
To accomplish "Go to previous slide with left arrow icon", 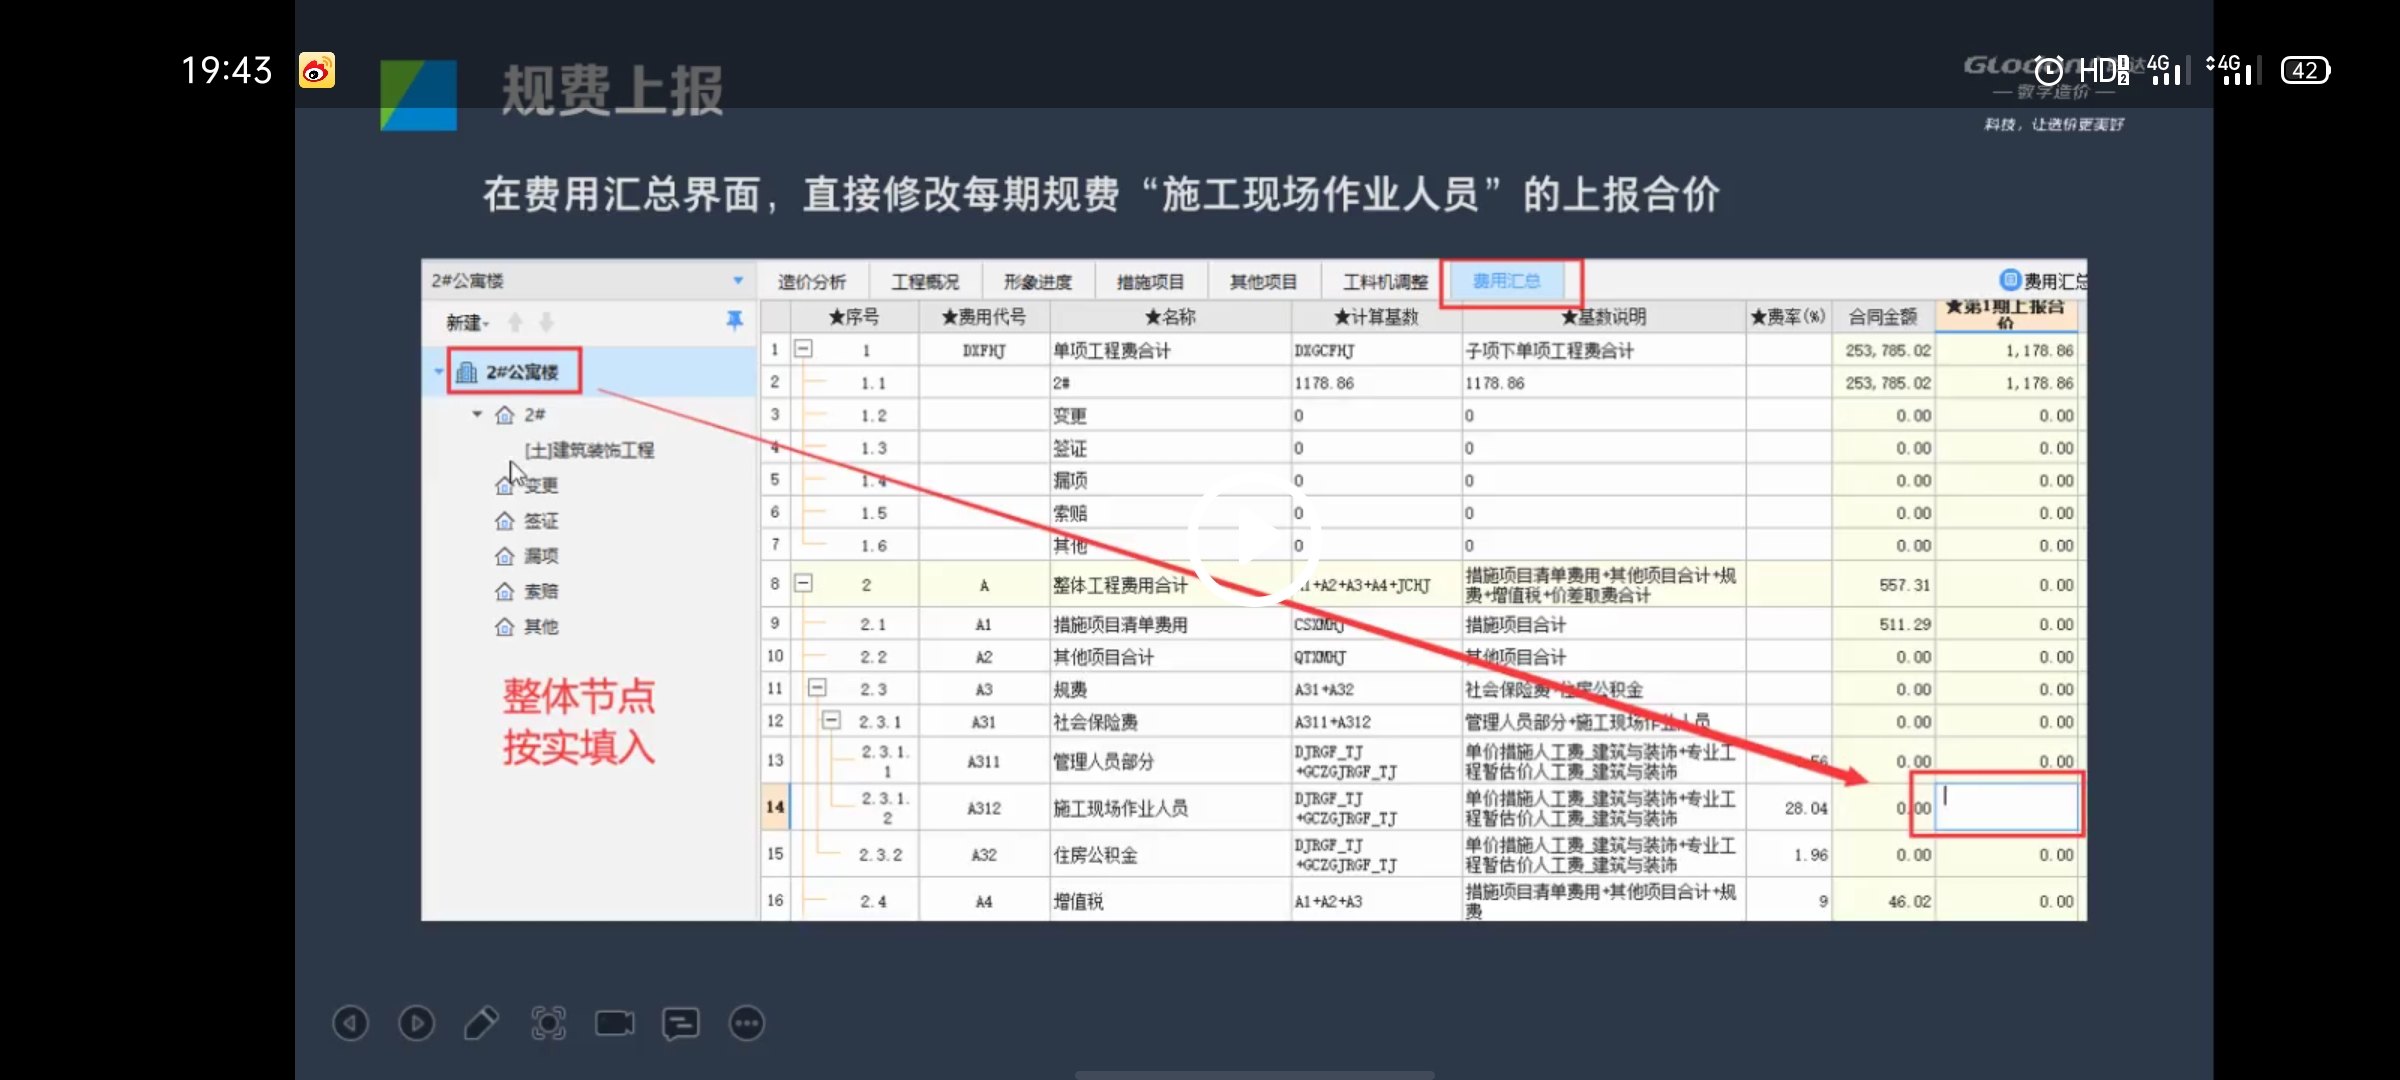I will 350,1023.
